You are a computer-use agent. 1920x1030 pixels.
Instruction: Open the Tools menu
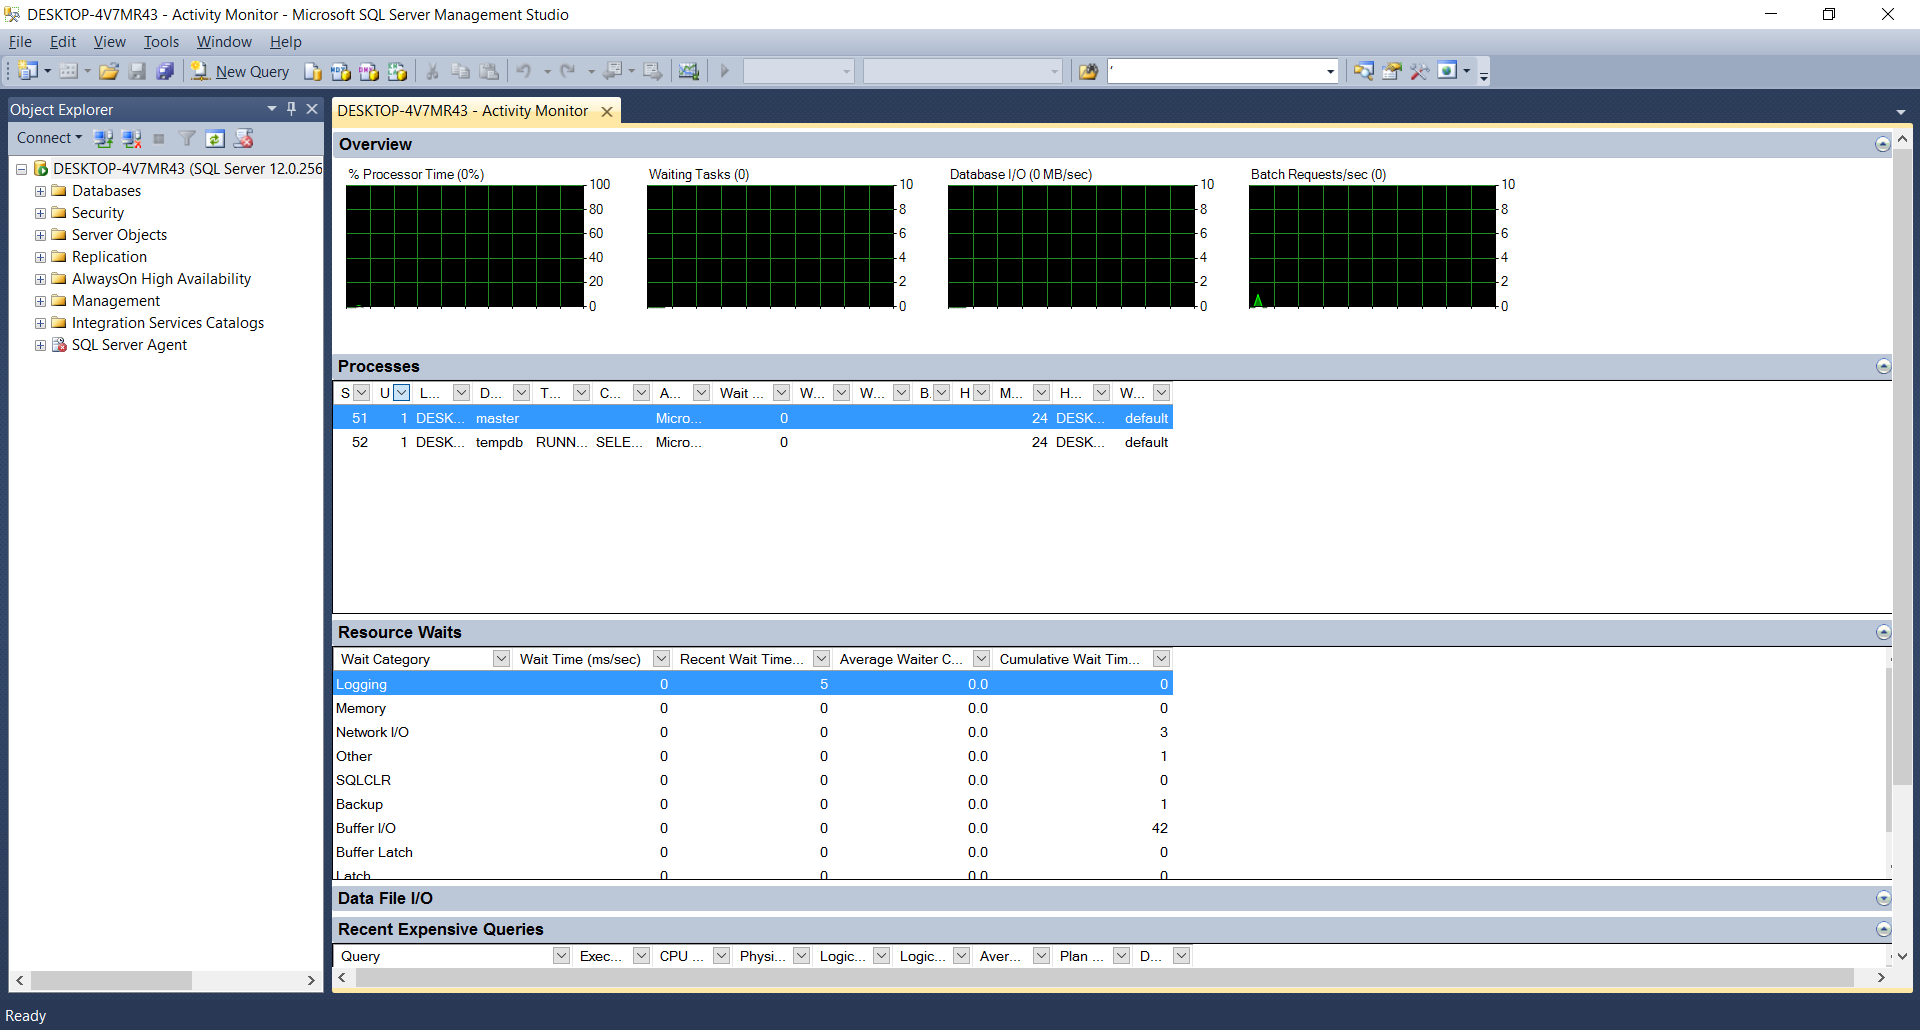pyautogui.click(x=161, y=42)
